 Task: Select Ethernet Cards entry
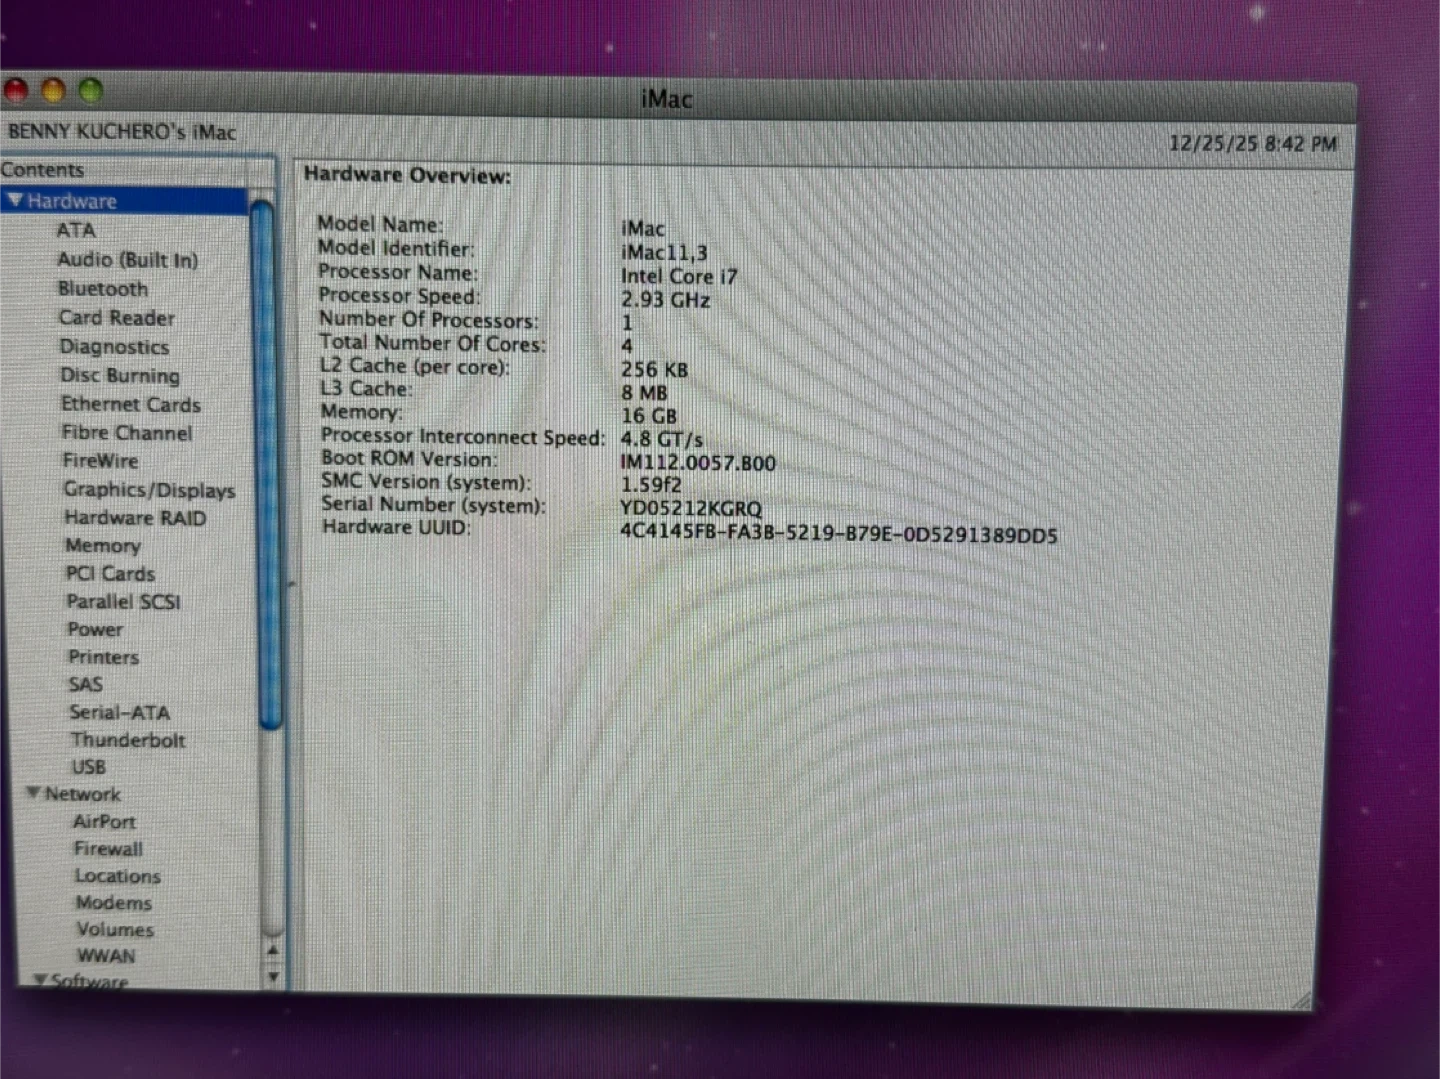click(130, 405)
